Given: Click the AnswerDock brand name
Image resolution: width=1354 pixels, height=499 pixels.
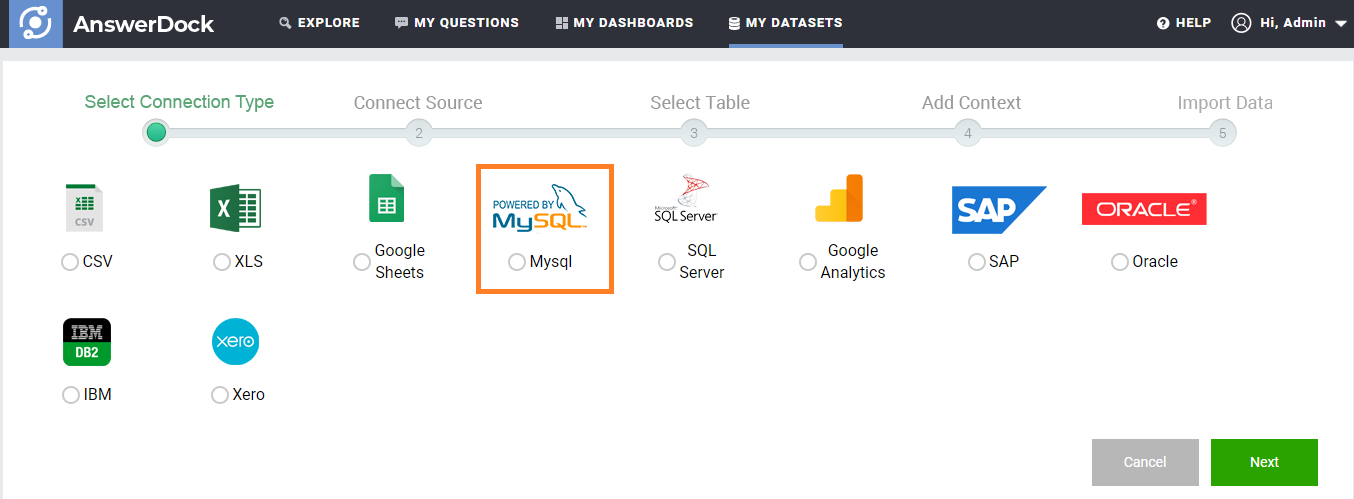Looking at the screenshot, I should [143, 24].
